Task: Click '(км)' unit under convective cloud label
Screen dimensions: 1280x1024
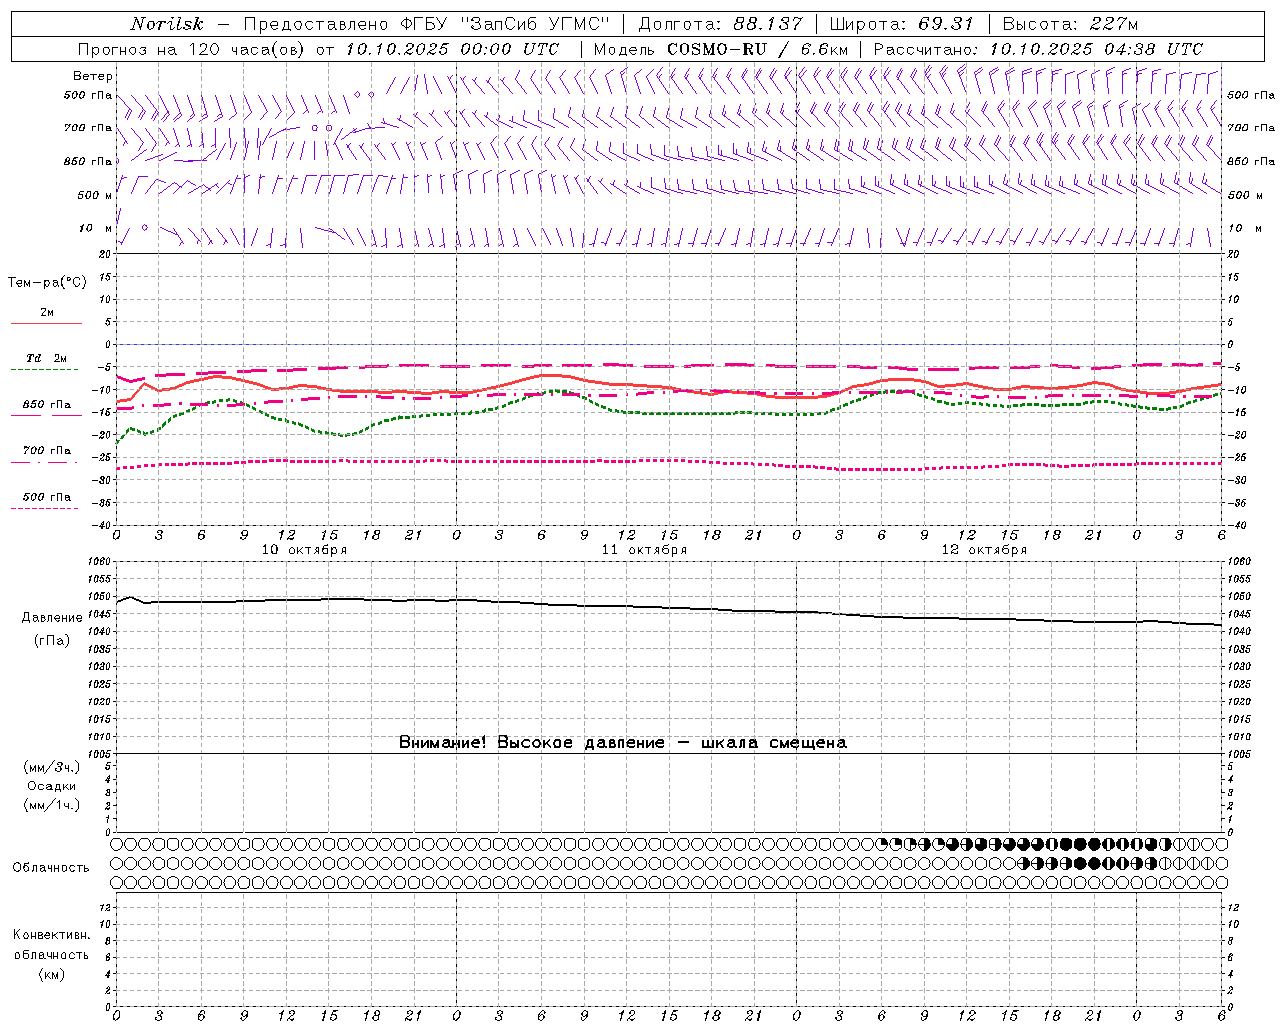Action: point(51,974)
